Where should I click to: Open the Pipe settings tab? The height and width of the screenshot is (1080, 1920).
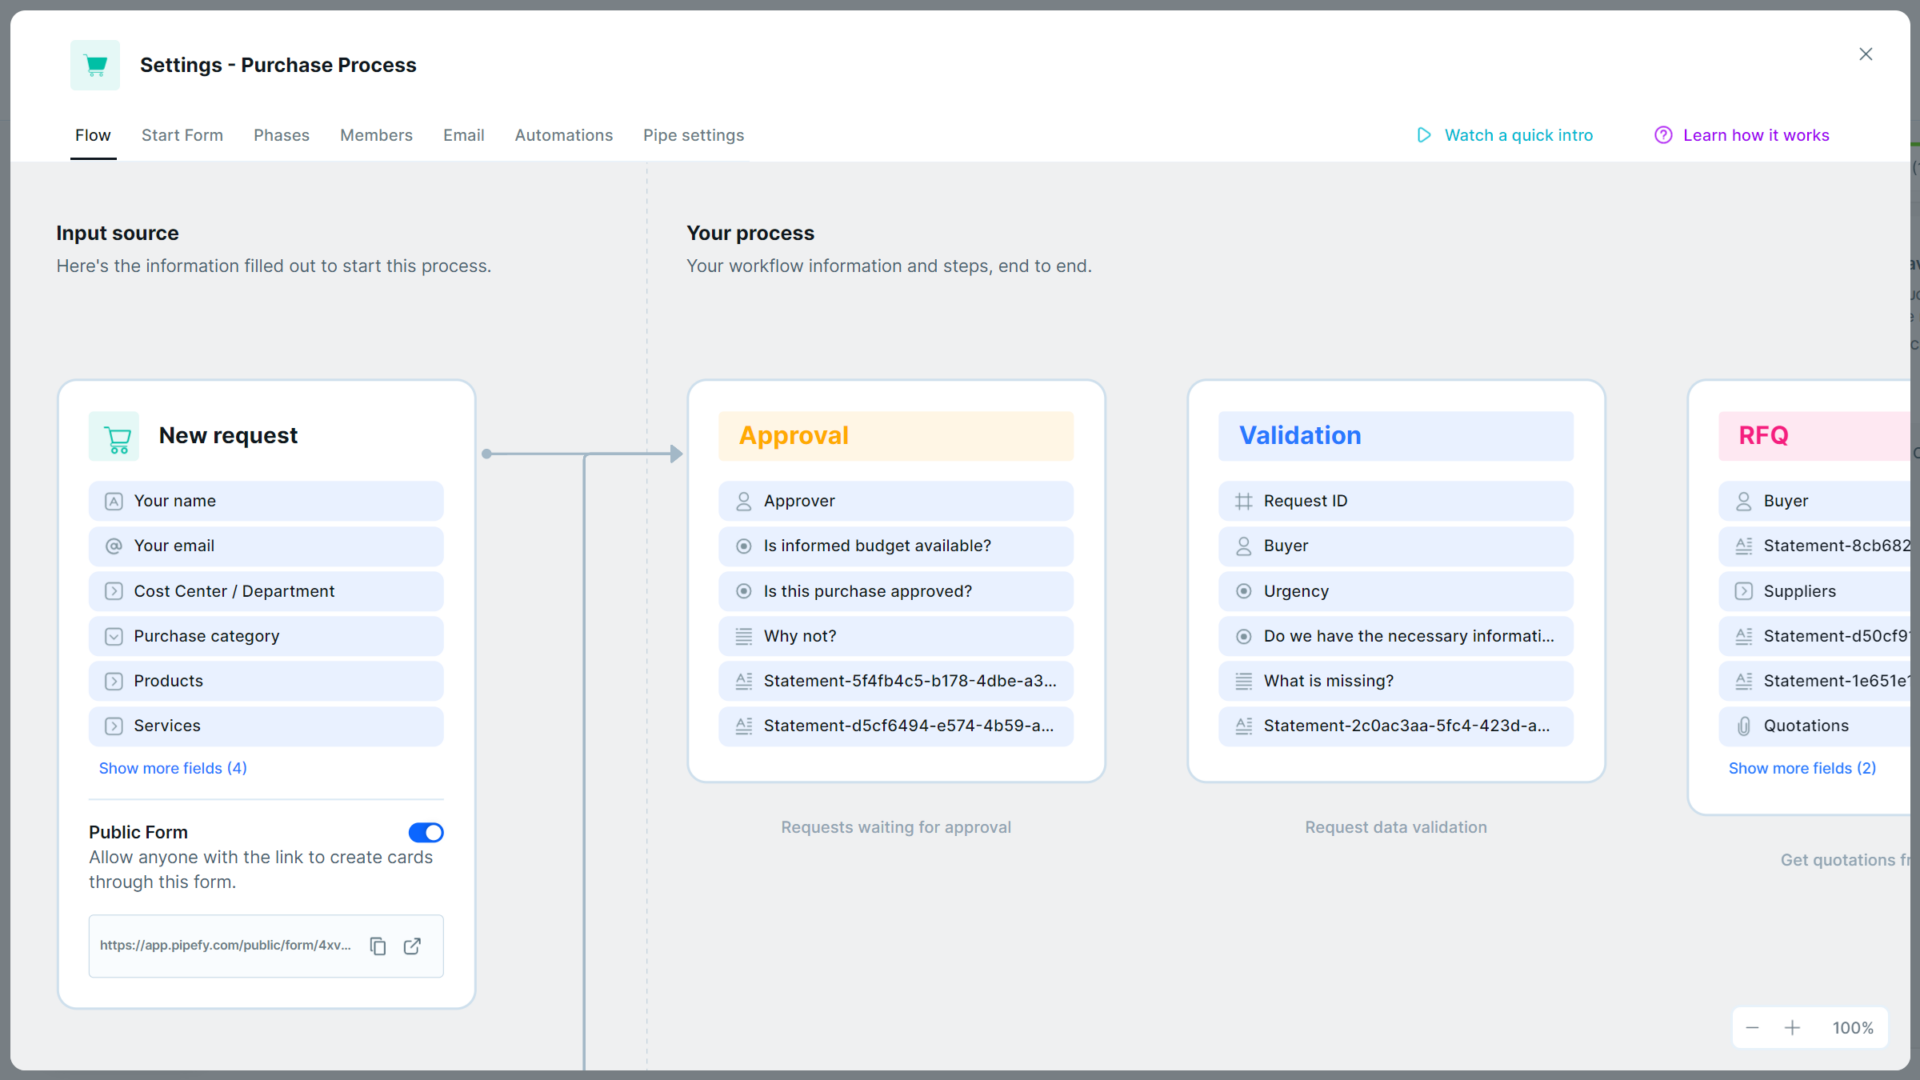click(x=693, y=135)
